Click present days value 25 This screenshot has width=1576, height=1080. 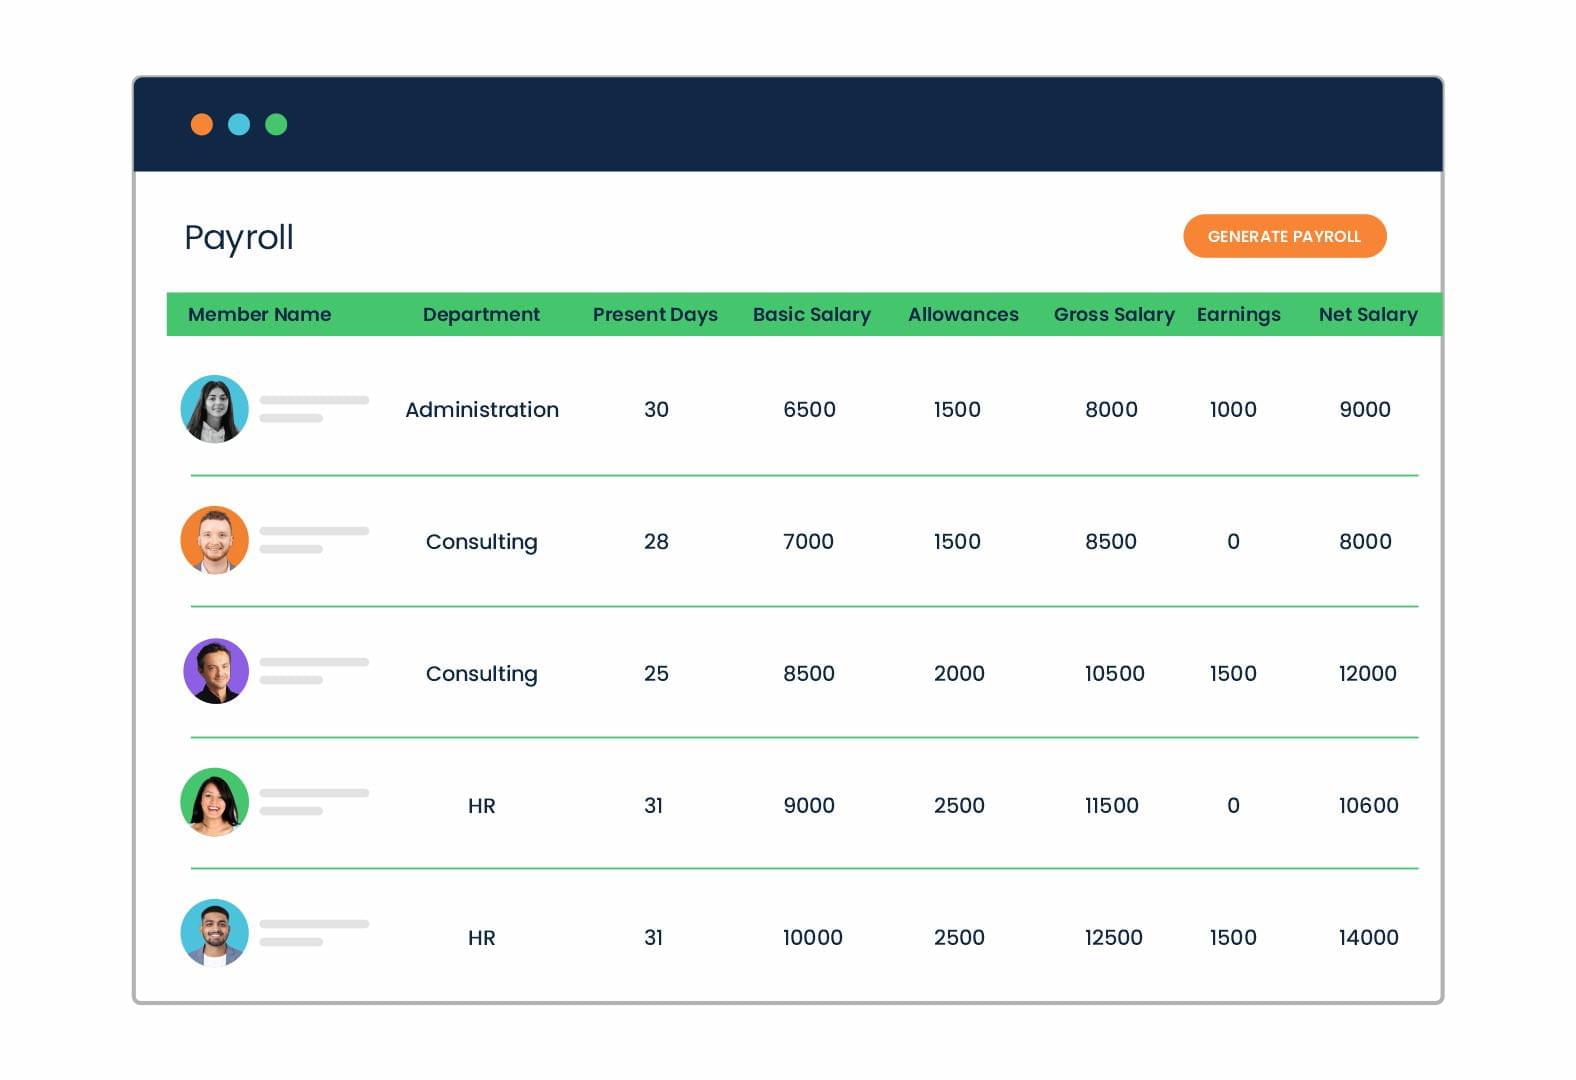click(x=656, y=673)
